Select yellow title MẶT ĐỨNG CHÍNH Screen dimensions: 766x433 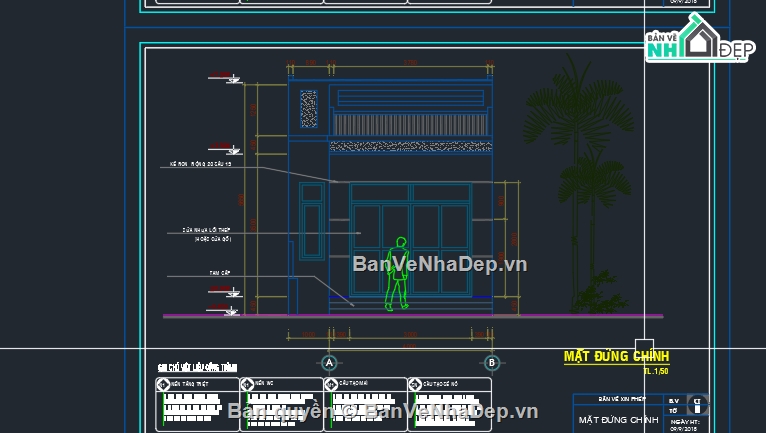[x=617, y=356]
